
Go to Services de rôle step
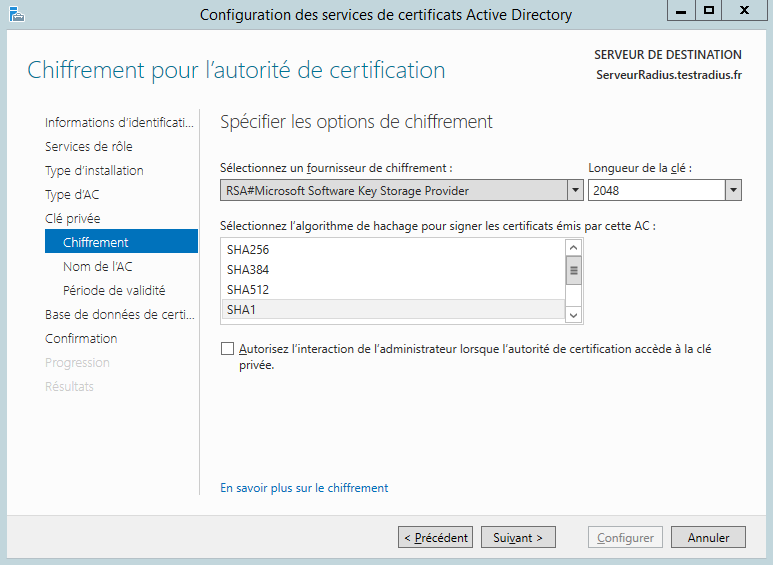88,146
